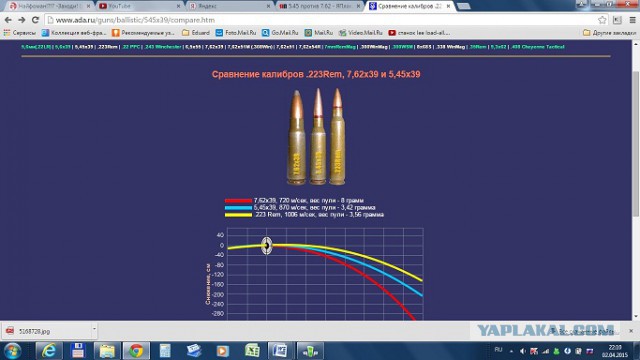Open the volume speaker tray icon
The image size is (640, 360).
point(523,351)
